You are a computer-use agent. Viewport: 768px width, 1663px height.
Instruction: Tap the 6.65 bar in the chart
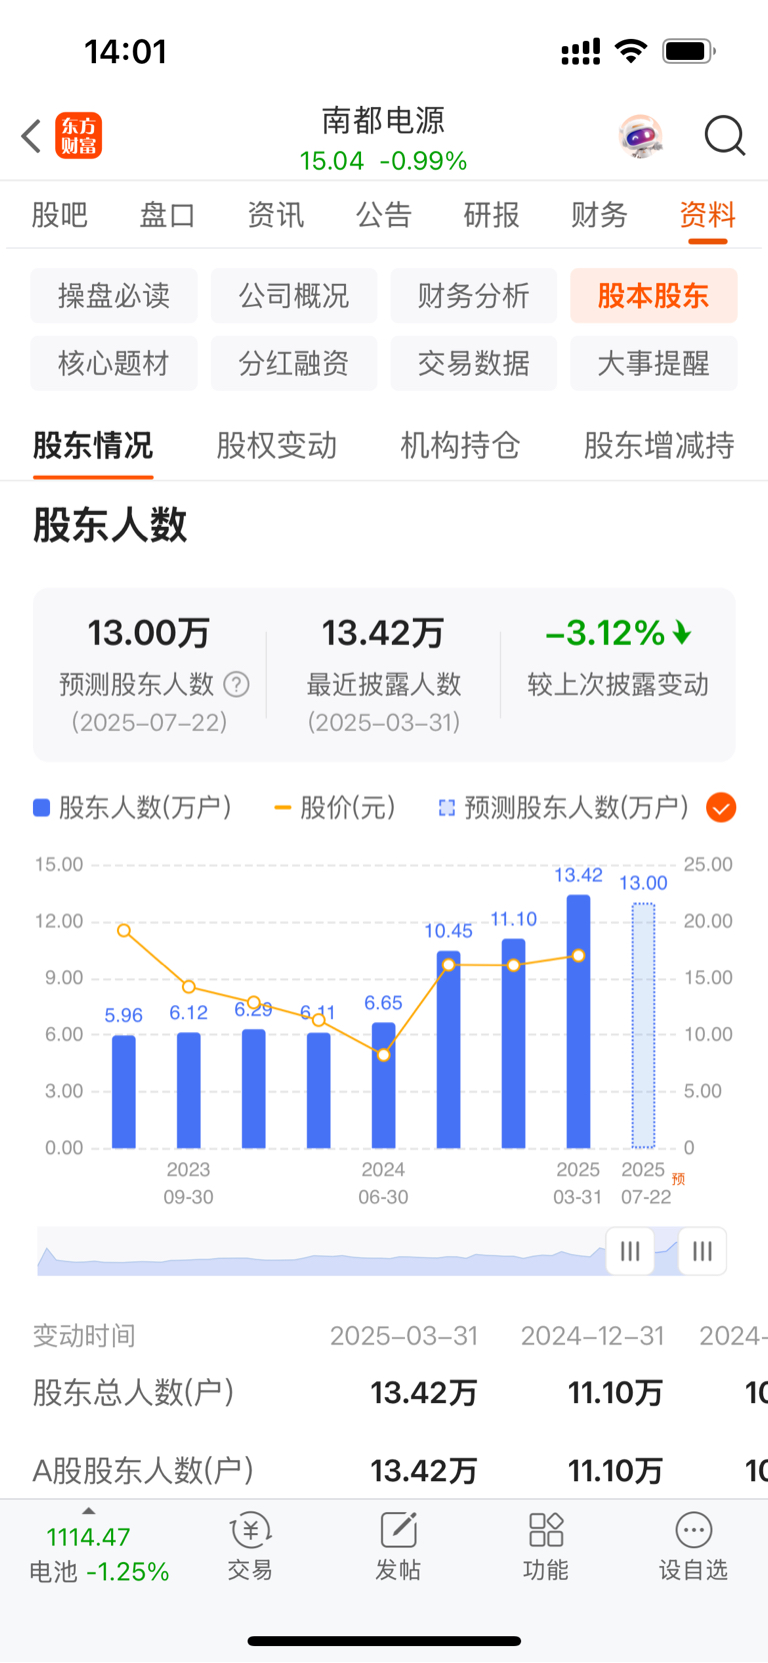coord(383,1085)
